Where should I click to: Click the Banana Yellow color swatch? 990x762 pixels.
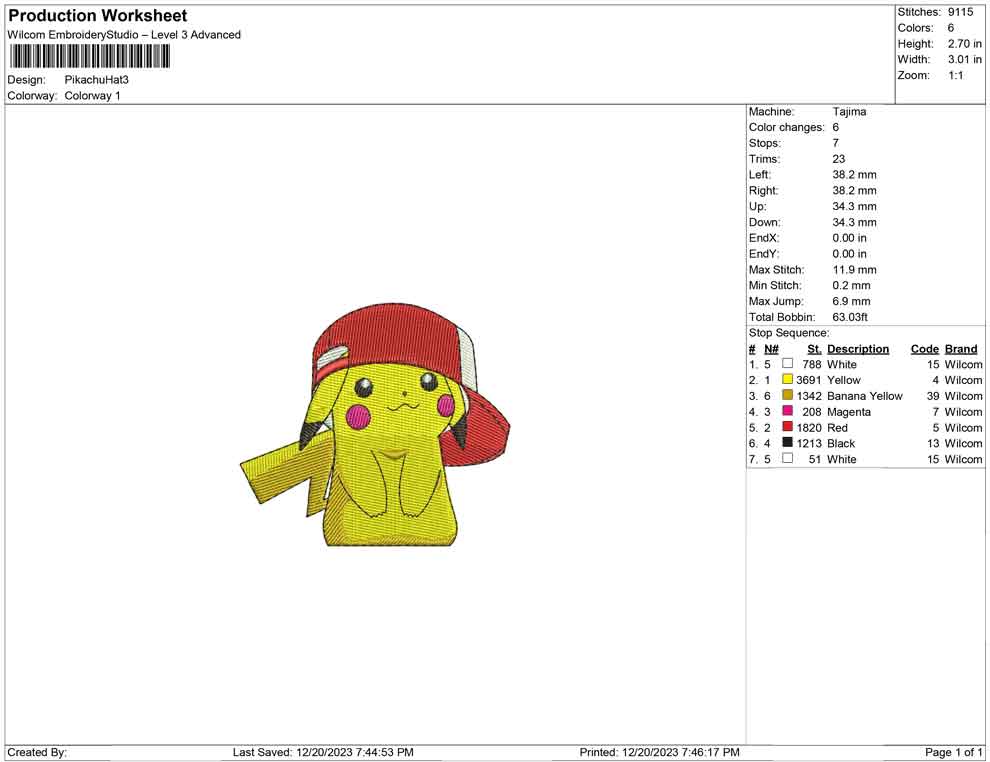(787, 395)
